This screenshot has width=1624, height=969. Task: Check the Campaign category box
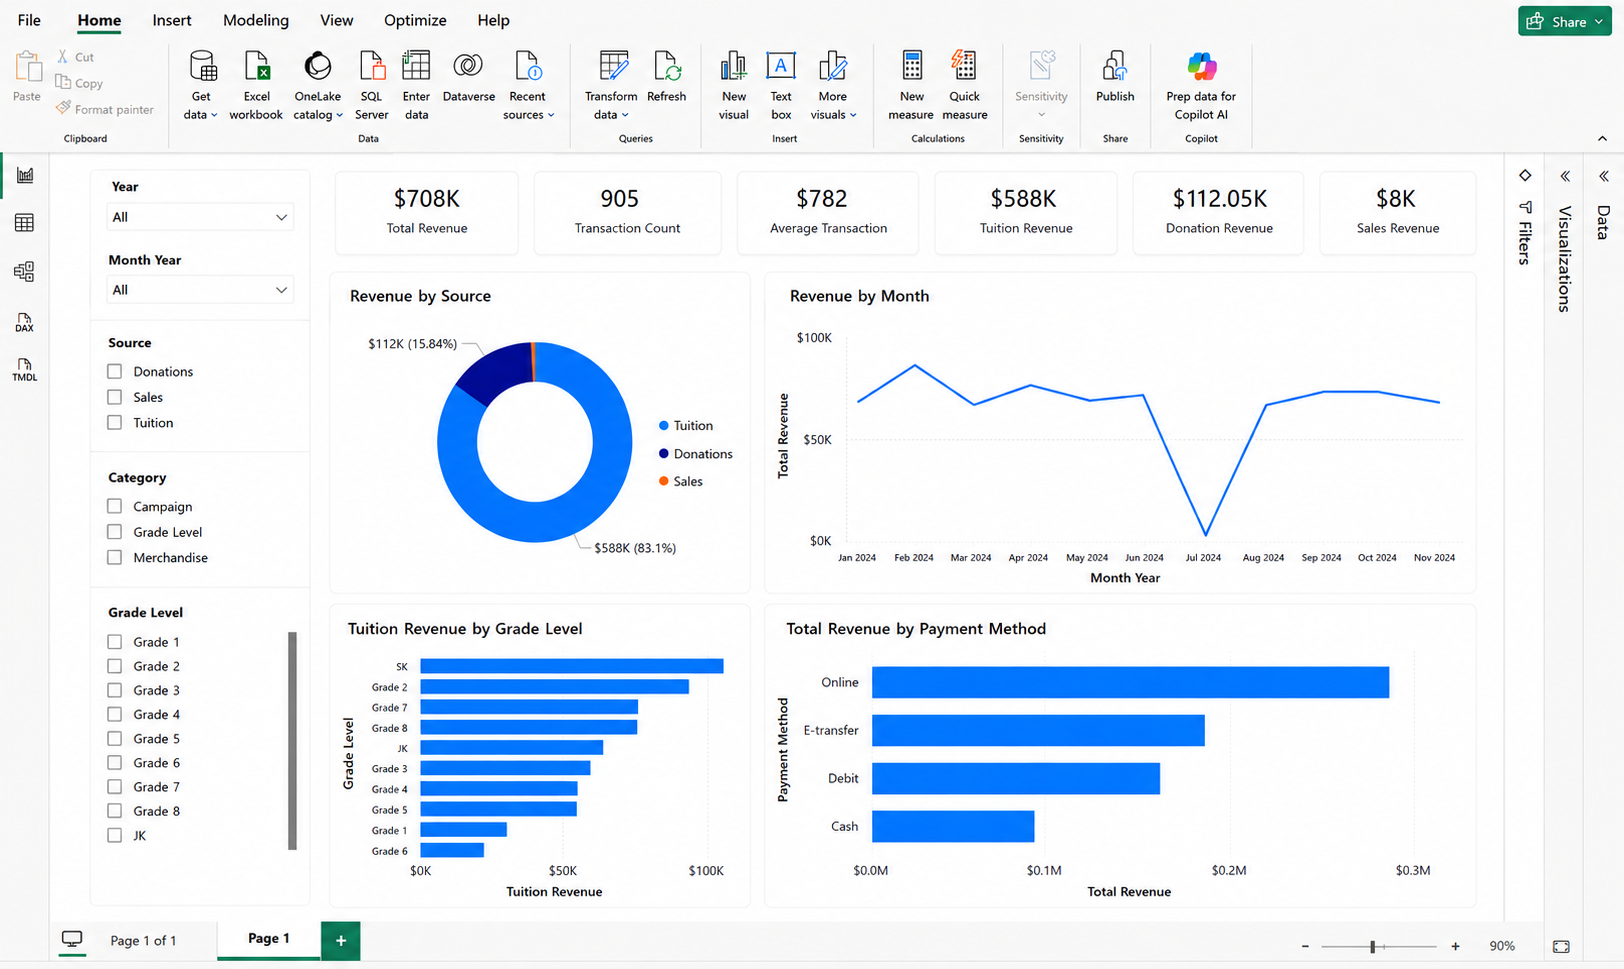(115, 506)
